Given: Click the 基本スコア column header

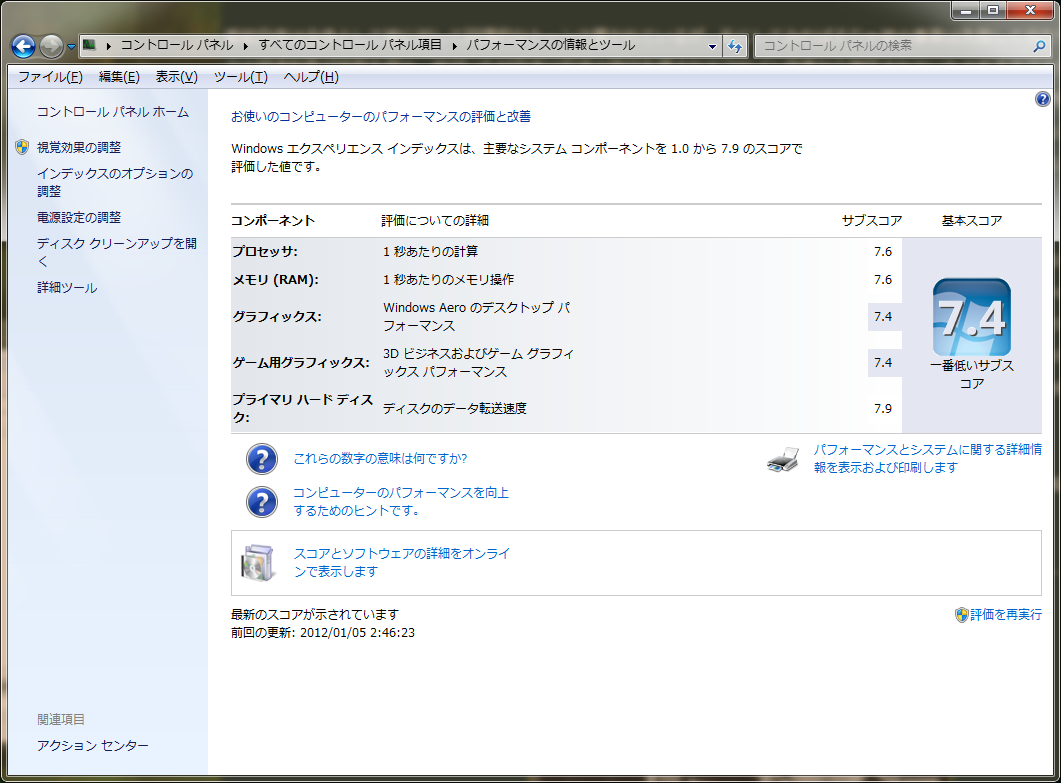Looking at the screenshot, I should point(972,221).
